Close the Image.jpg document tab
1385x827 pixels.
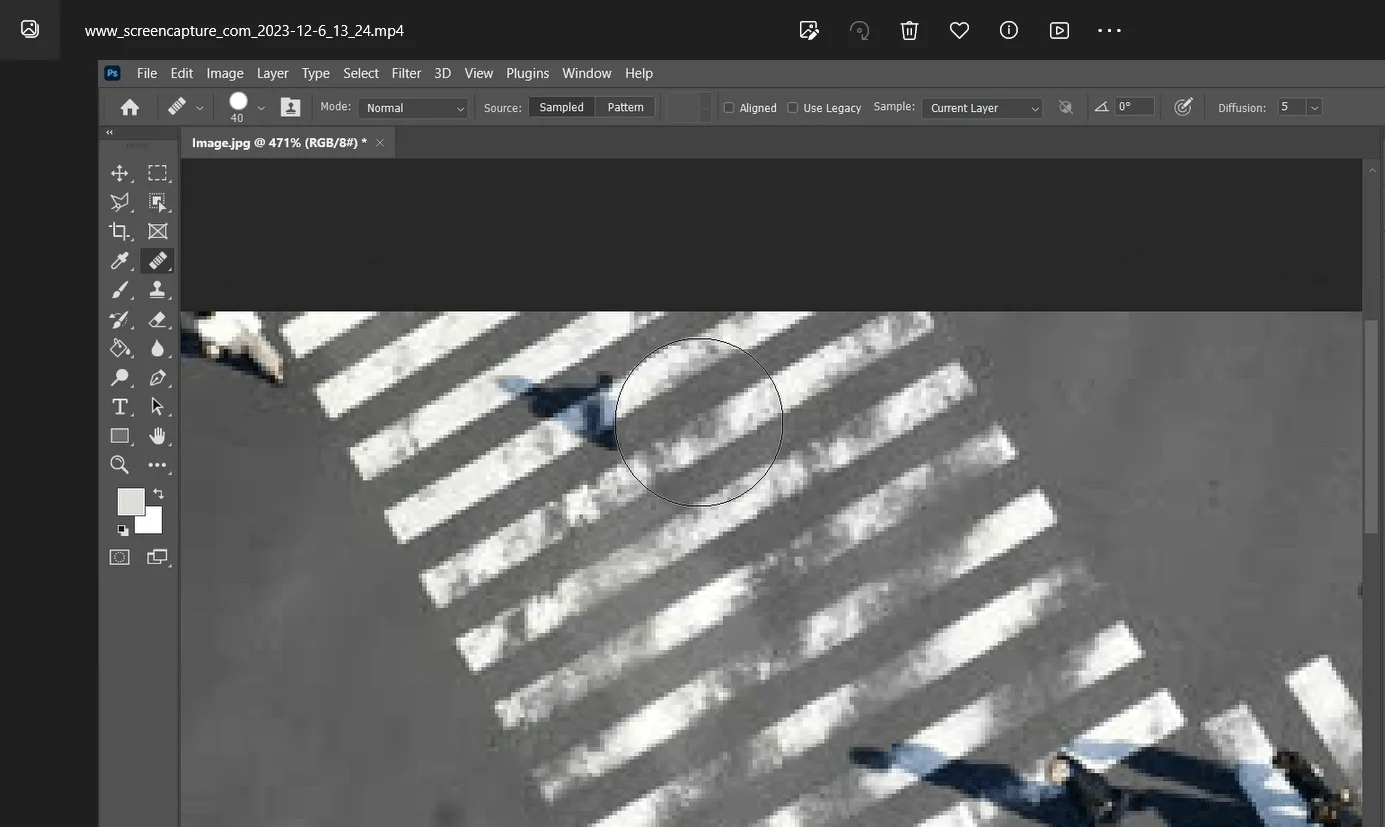click(x=380, y=143)
